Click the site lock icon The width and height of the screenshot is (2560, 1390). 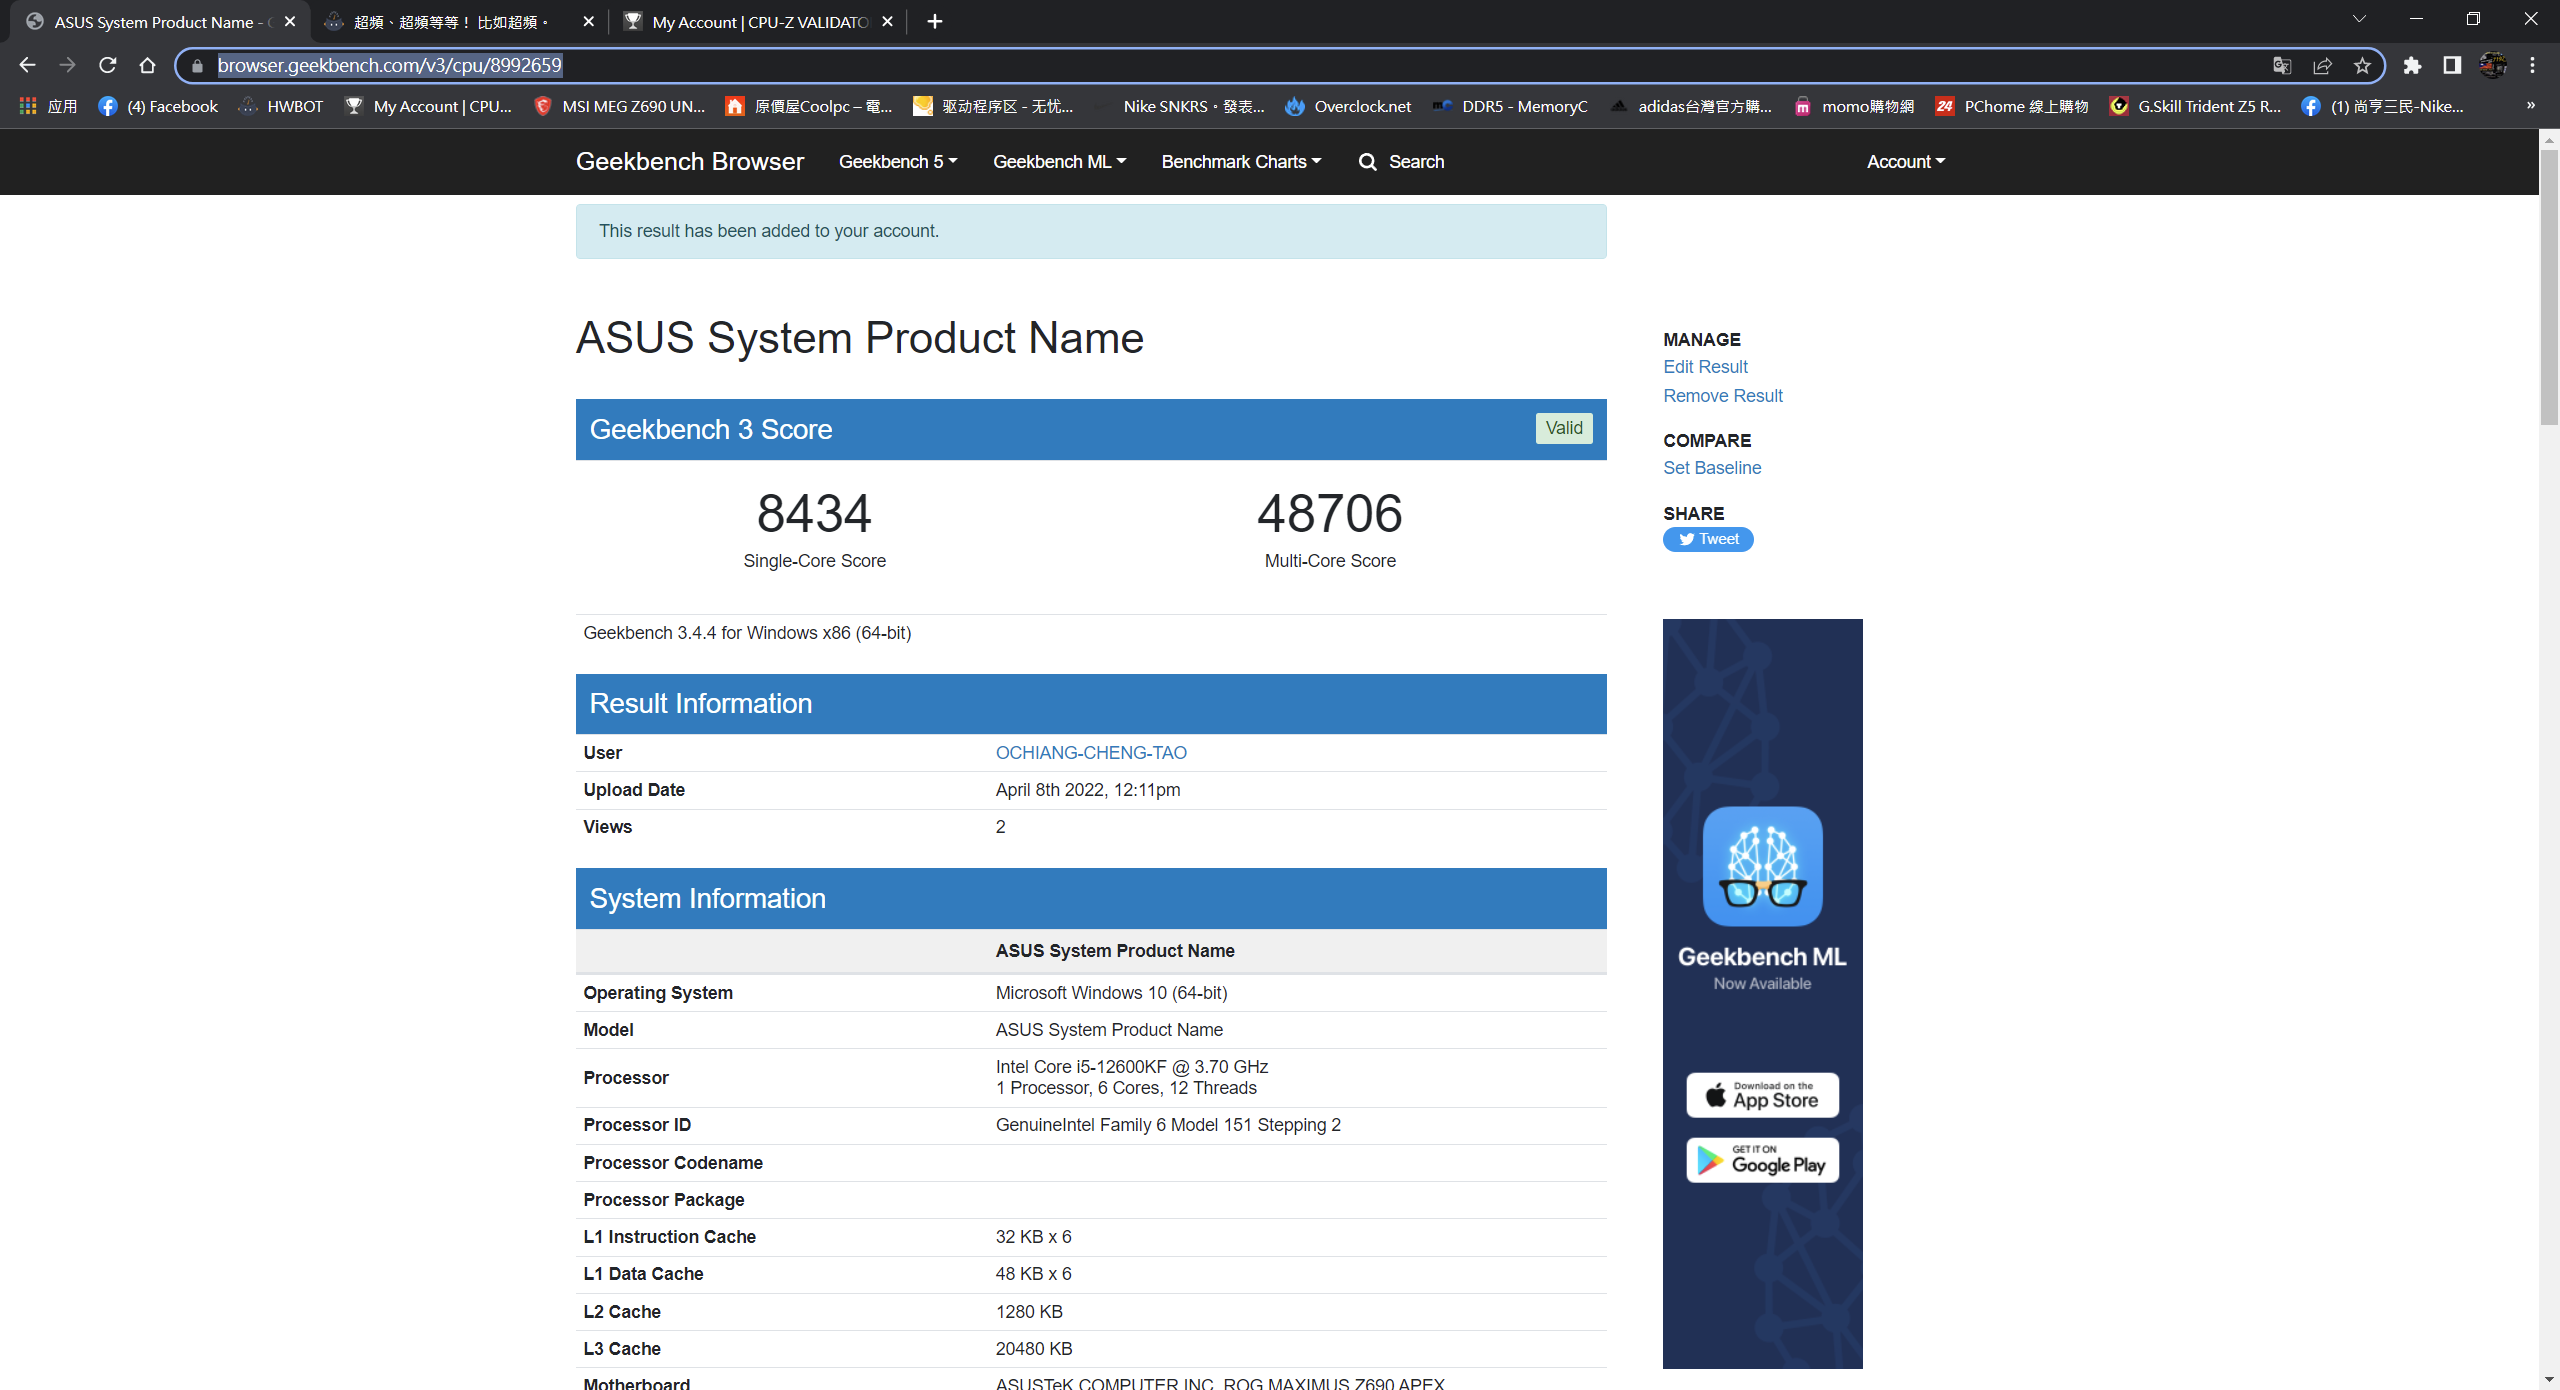tap(197, 65)
